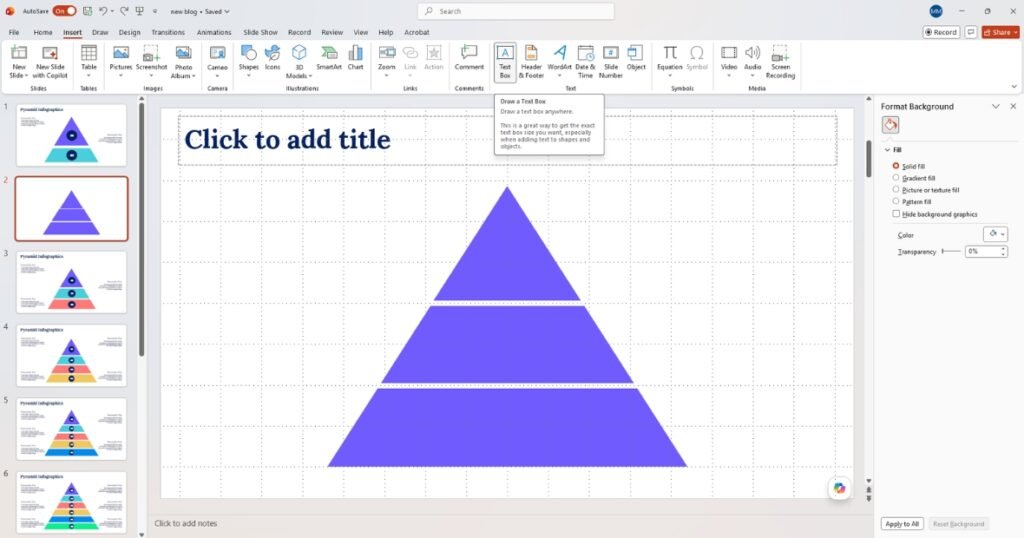The height and width of the screenshot is (538, 1024).
Task: Open the File menu
Action: click(x=14, y=32)
